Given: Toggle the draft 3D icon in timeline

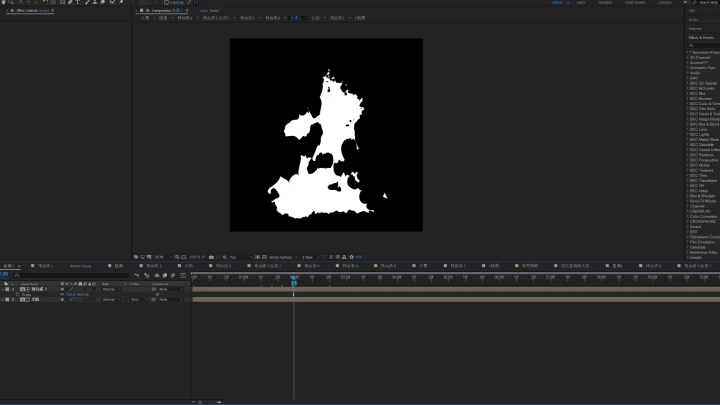Looking at the screenshot, I should [147, 276].
